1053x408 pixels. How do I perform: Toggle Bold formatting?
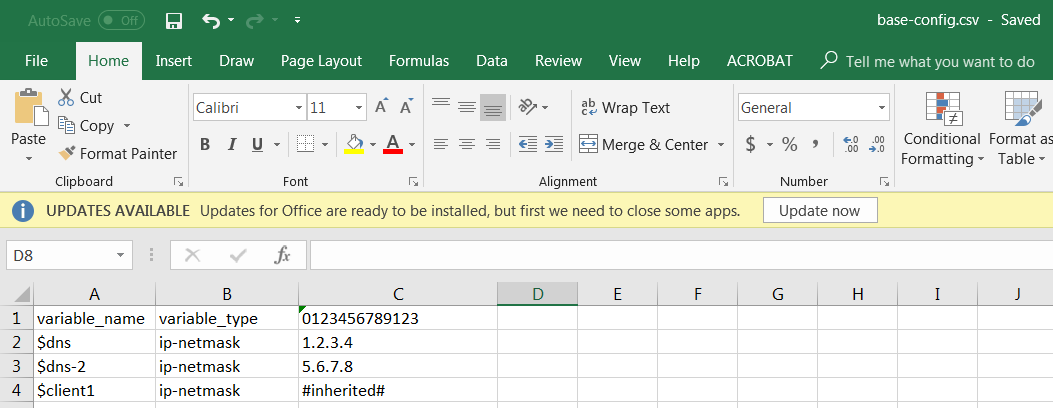(205, 145)
